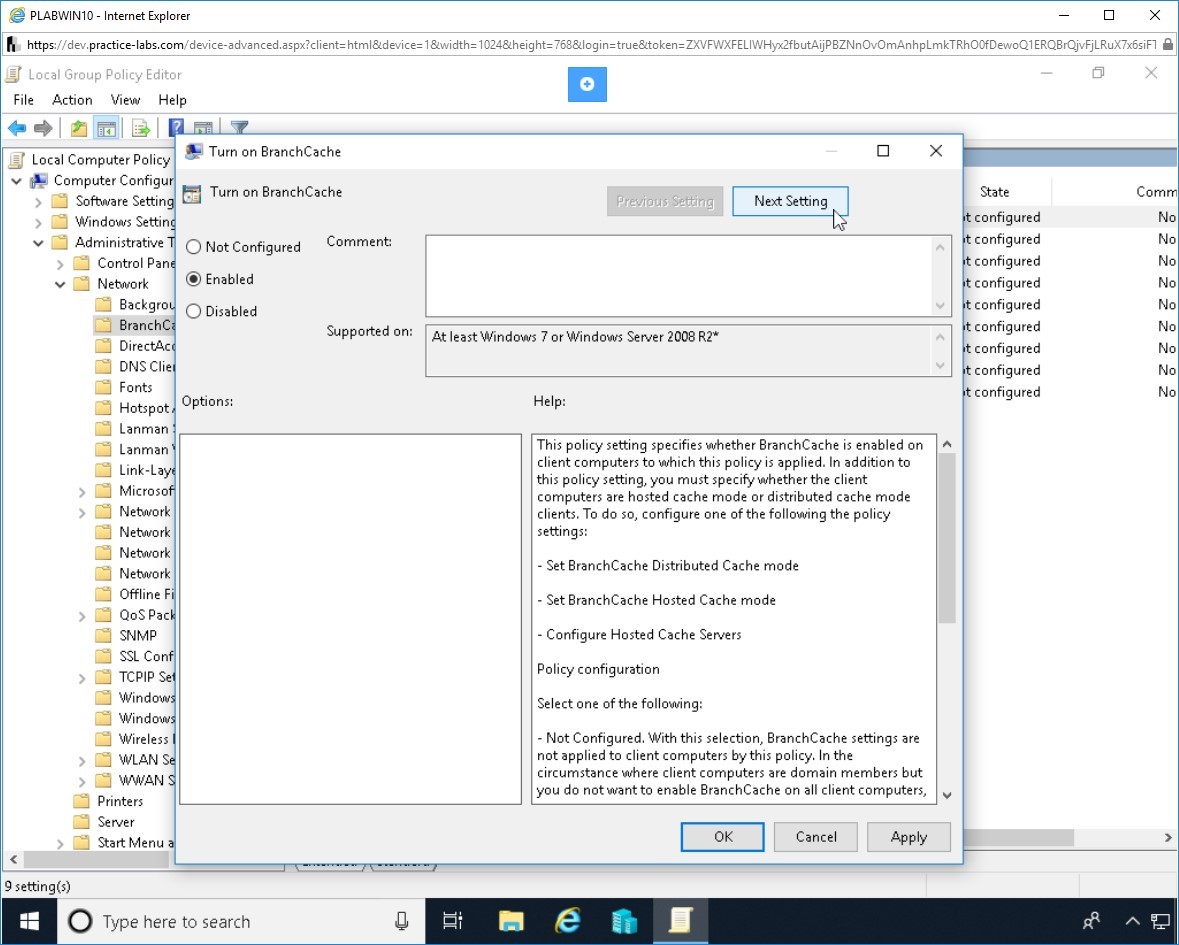Expand the Start Menu node
This screenshot has height=945, width=1179.
pyautogui.click(x=60, y=844)
